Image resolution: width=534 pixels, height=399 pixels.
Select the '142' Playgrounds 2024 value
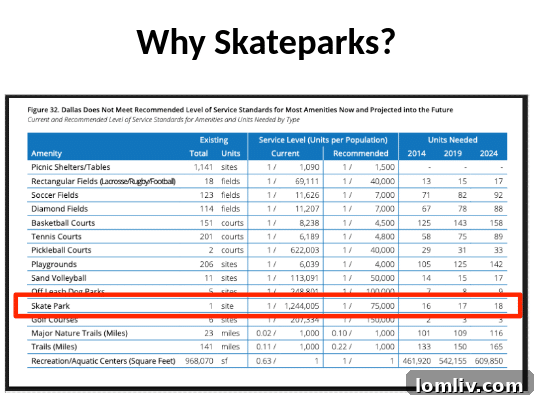point(496,264)
